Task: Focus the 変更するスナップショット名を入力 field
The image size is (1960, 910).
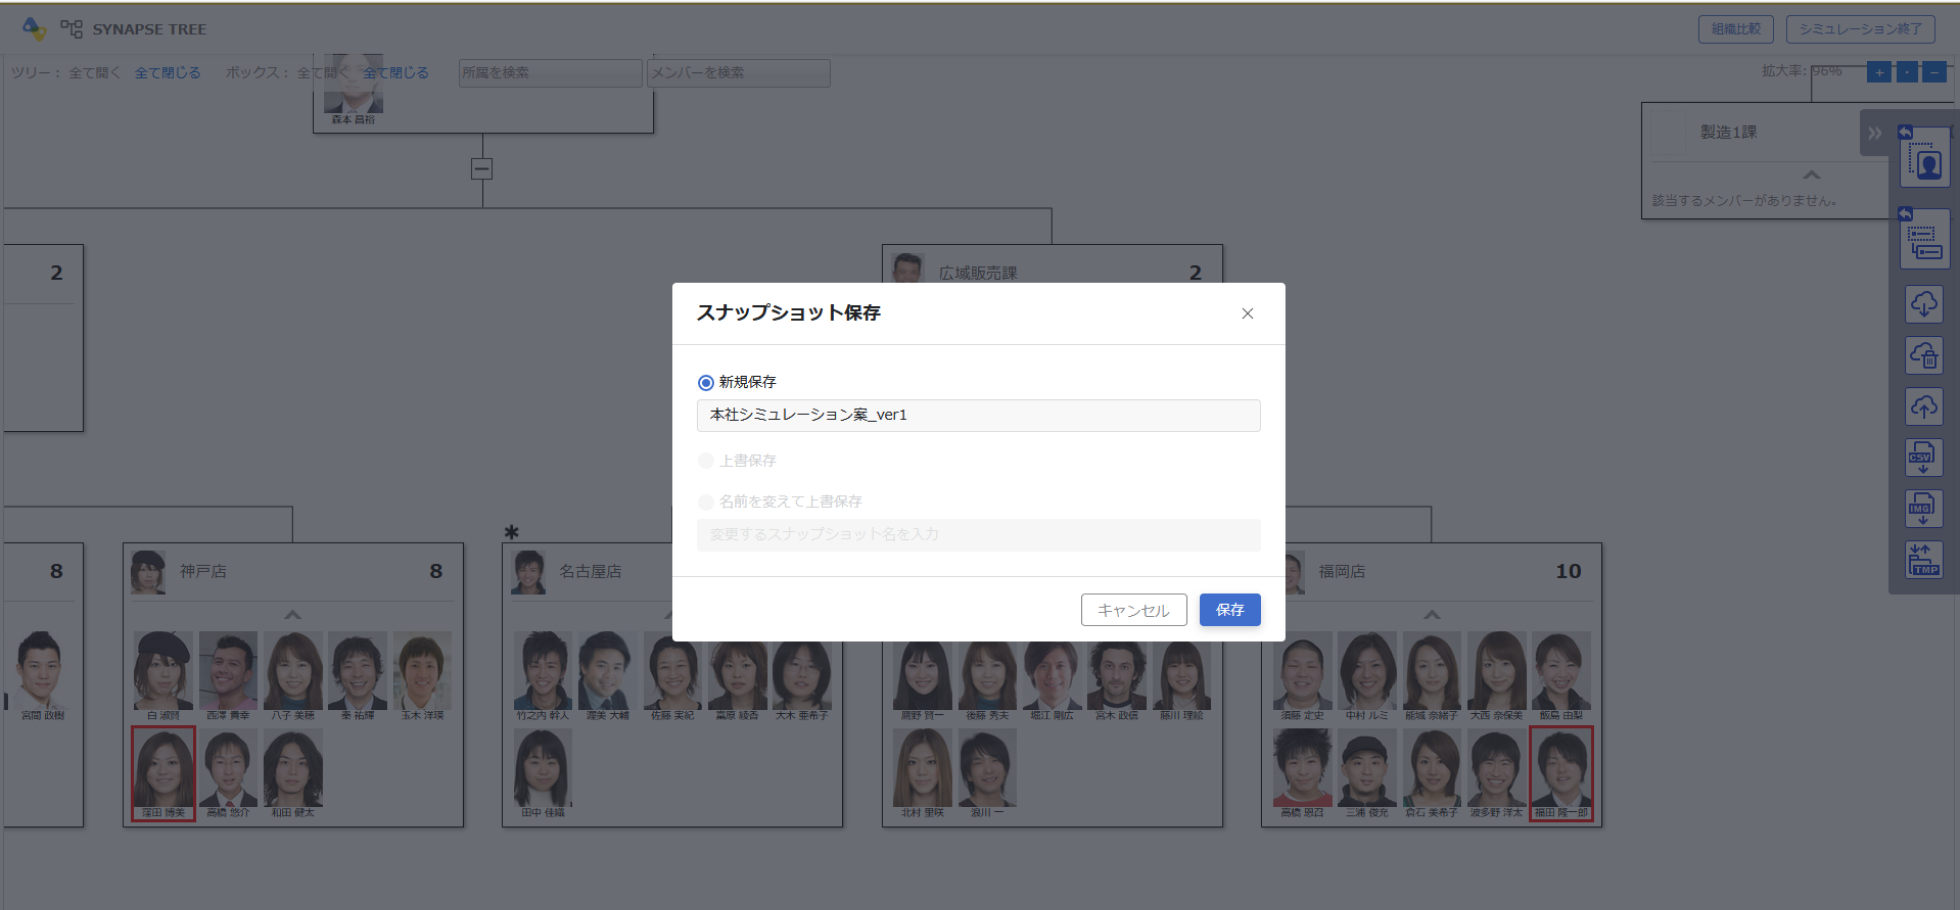Action: (978, 534)
